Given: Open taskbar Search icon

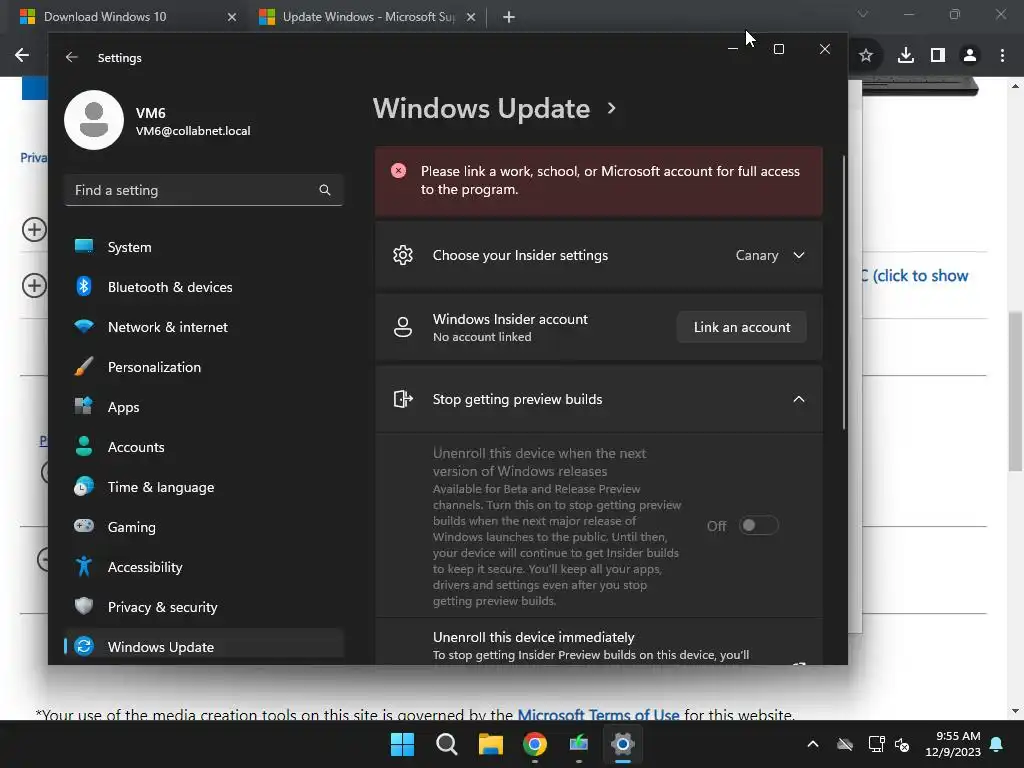Looking at the screenshot, I should click(x=447, y=744).
